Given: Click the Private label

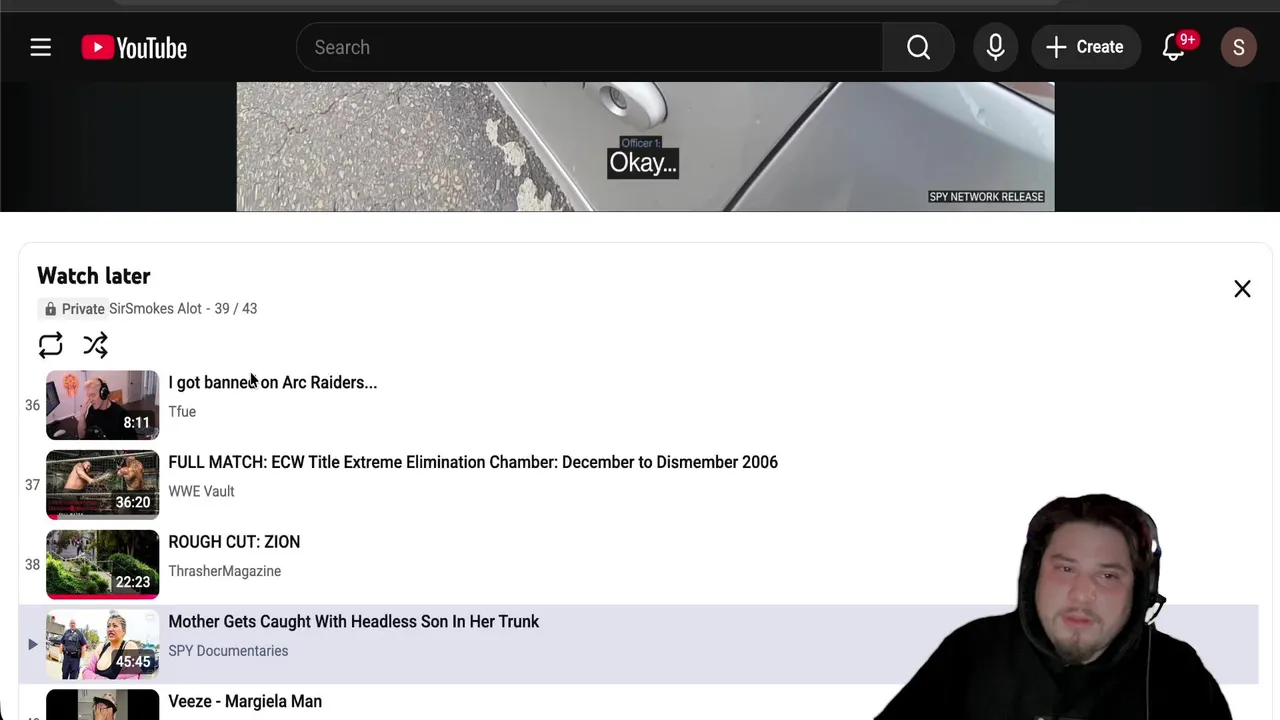Looking at the screenshot, I should [83, 309].
